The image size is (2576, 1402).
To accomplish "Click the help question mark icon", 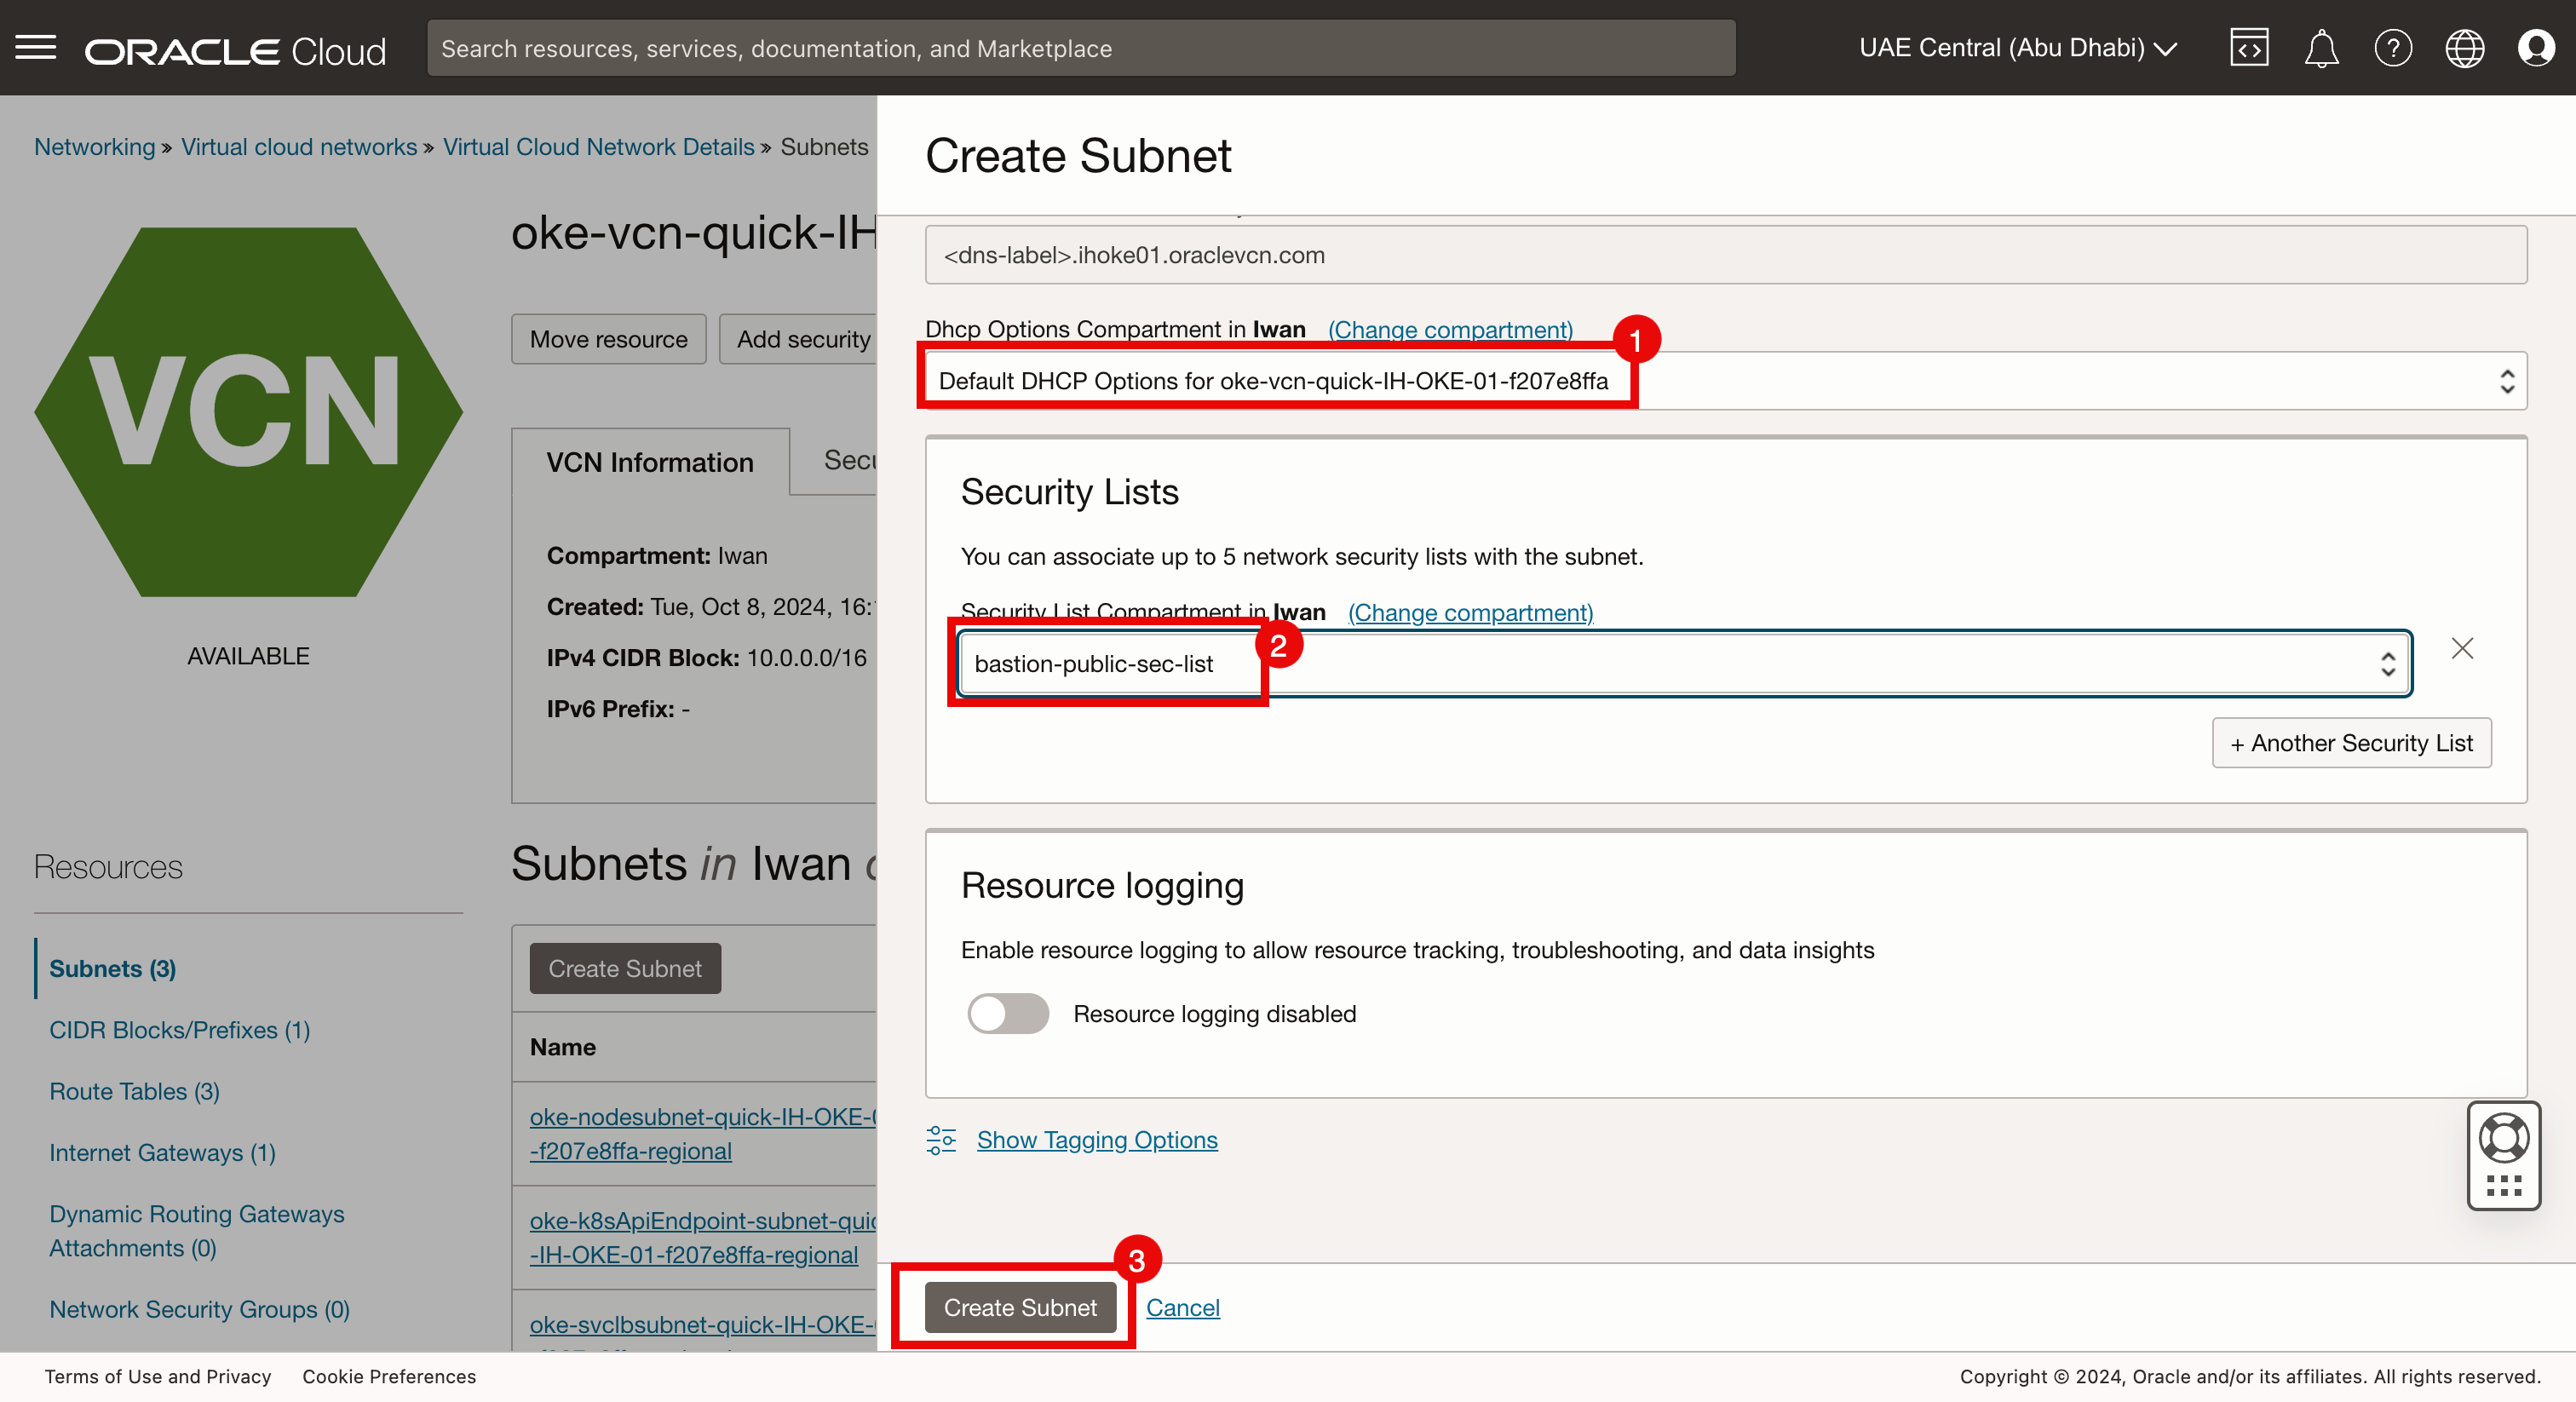I will 2392,47.
